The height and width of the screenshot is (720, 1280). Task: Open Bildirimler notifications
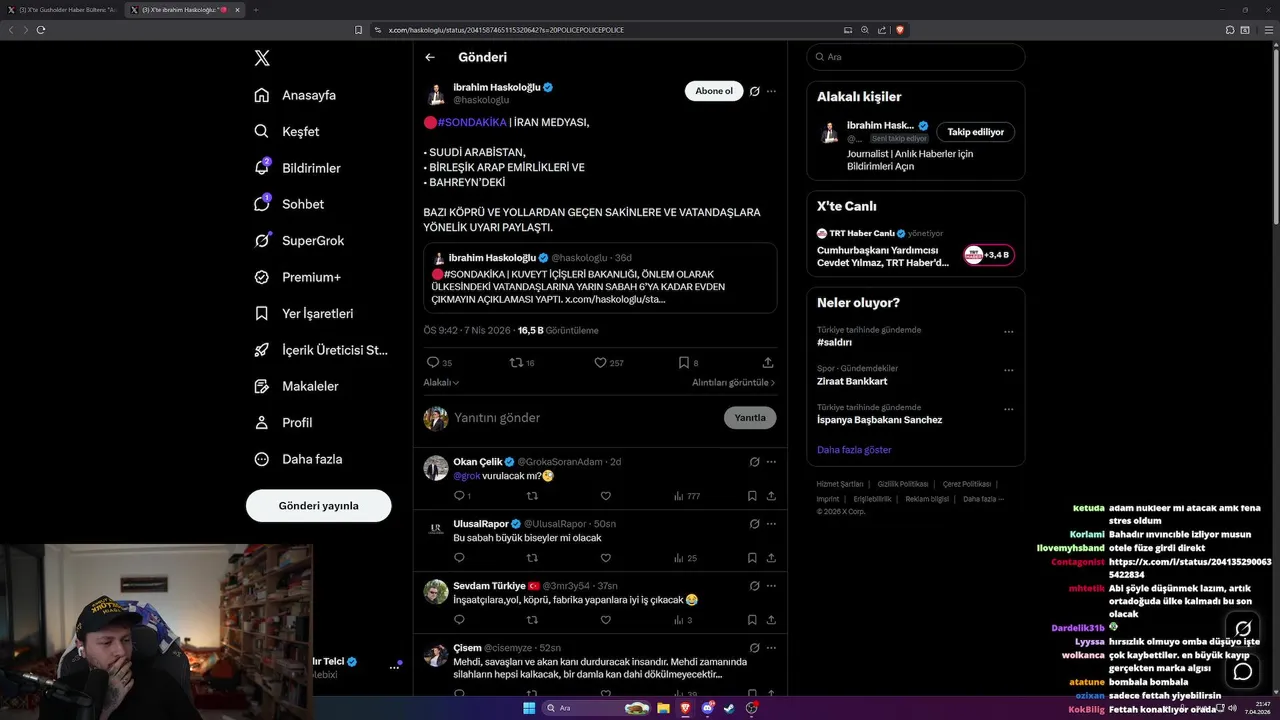(297, 168)
